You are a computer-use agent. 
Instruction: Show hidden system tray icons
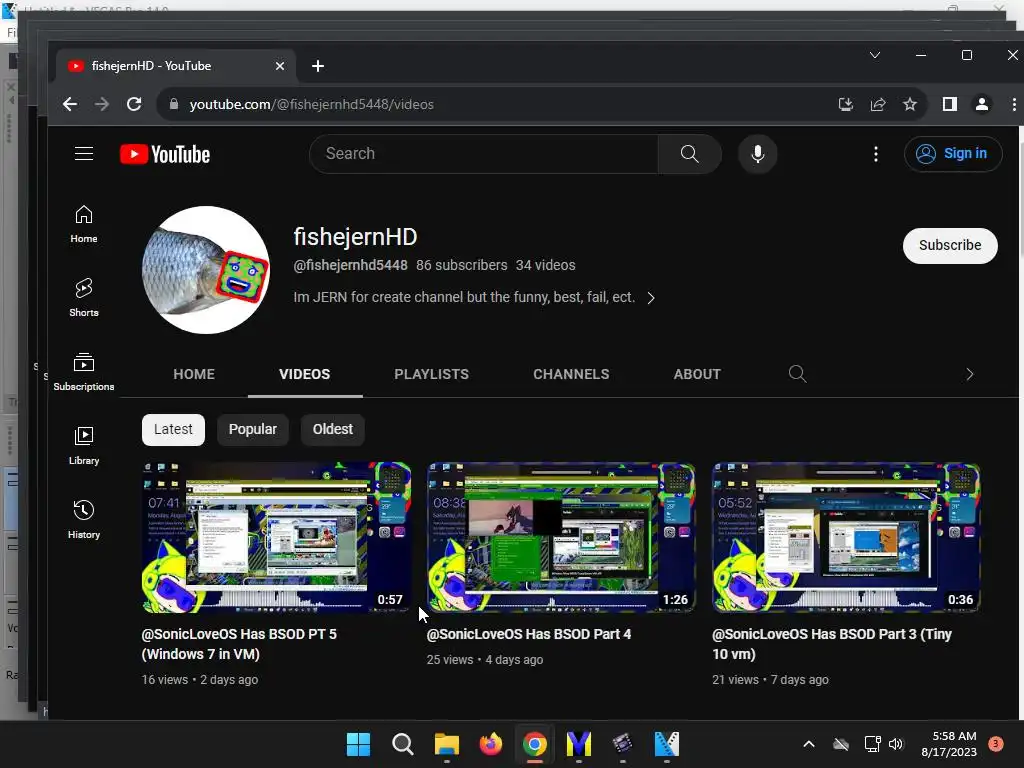click(x=808, y=744)
